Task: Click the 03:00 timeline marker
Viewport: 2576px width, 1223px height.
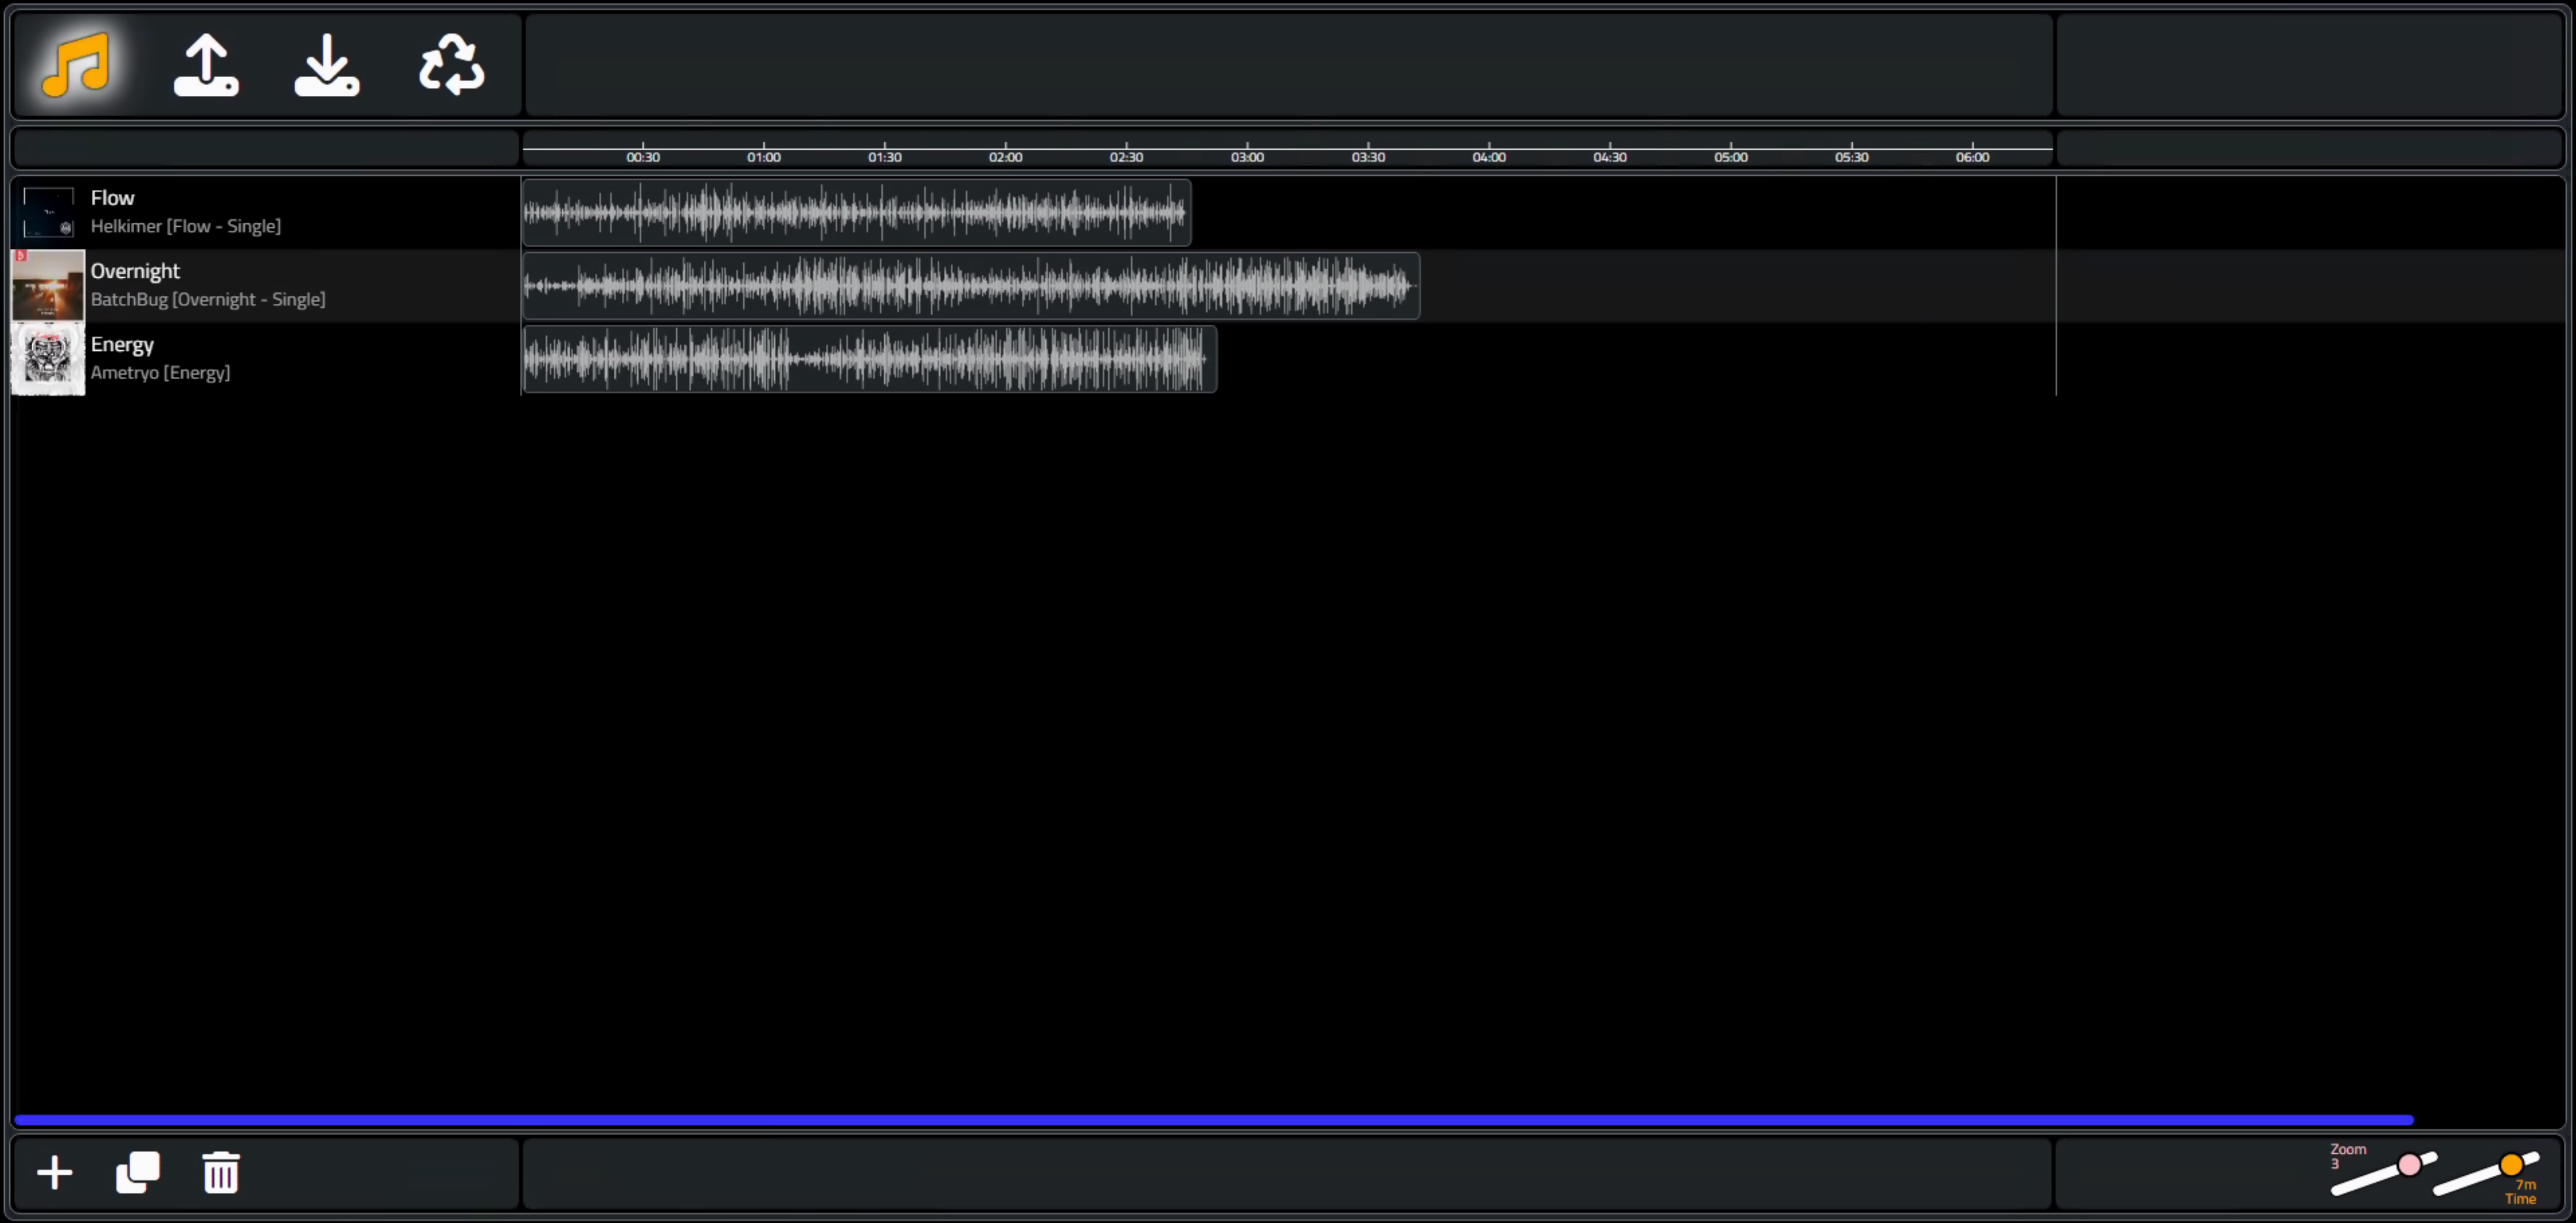Action: tap(1247, 157)
